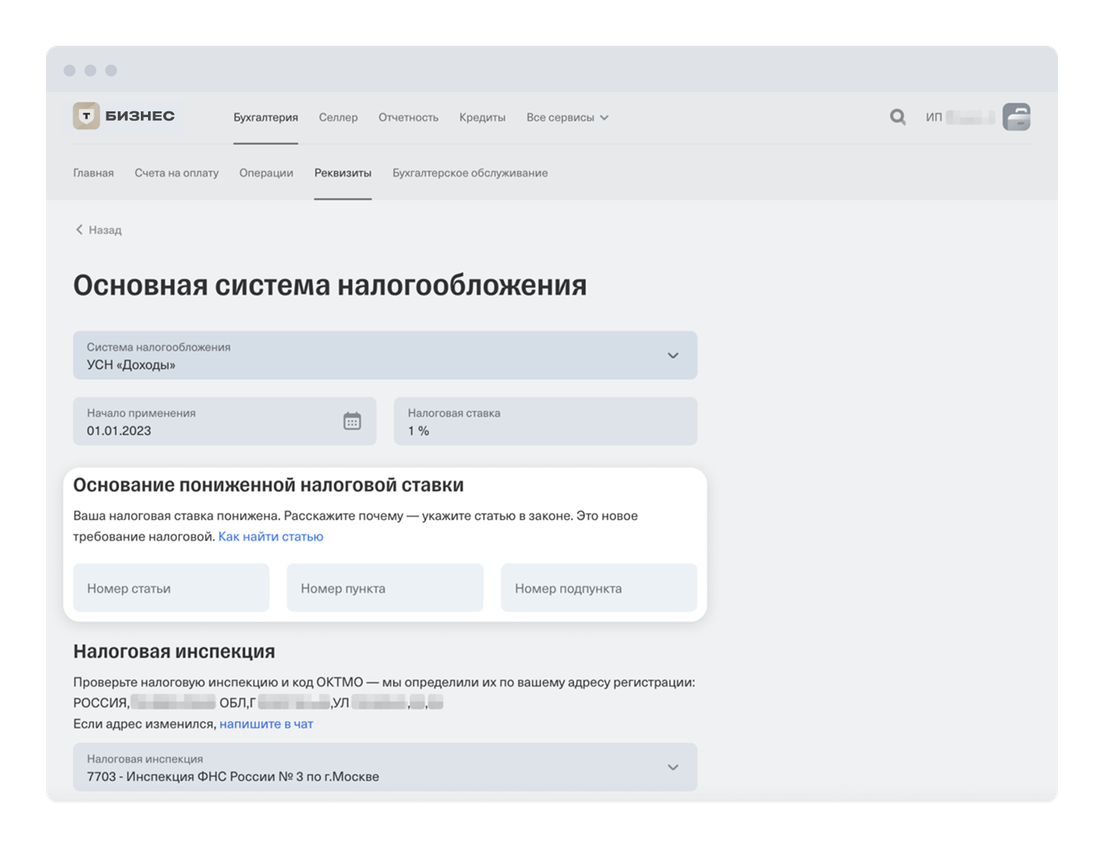
Task: Click the back arrow next to Назад
Action: pos(80,230)
